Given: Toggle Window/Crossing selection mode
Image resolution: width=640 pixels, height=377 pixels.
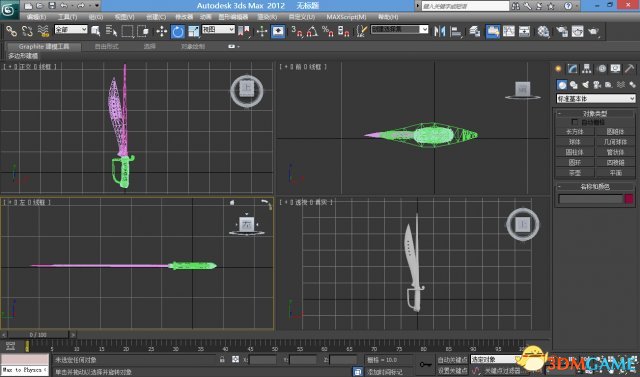Looking at the screenshot, I should click(x=143, y=31).
